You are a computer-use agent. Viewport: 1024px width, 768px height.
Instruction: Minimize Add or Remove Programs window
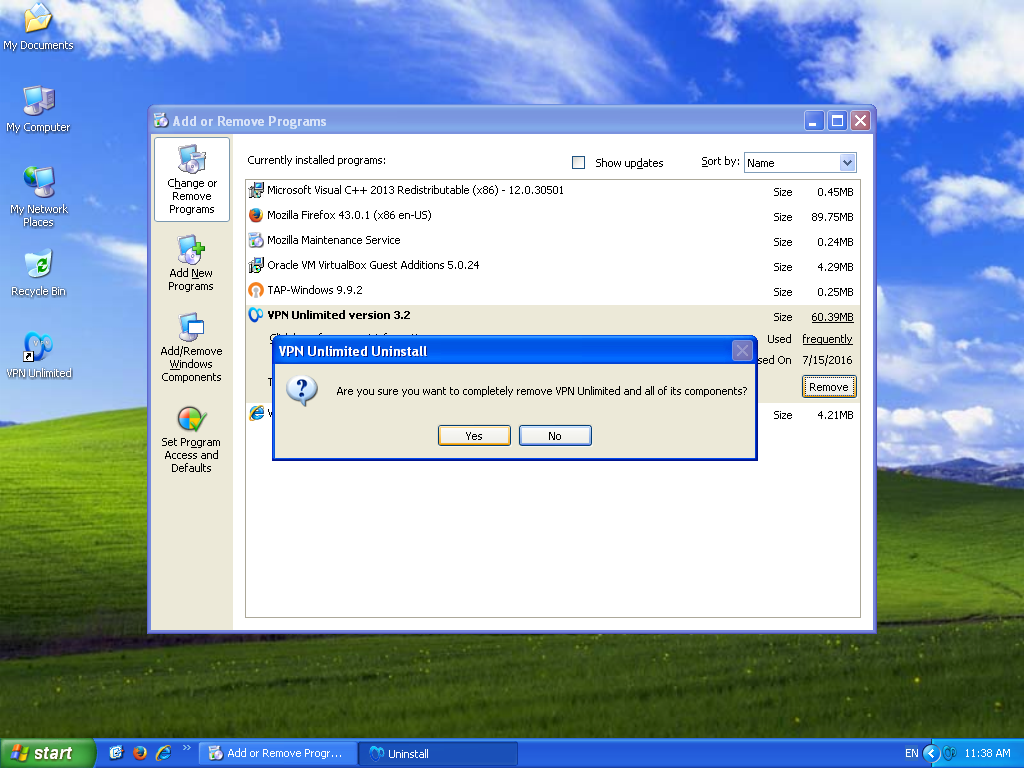tap(814, 121)
